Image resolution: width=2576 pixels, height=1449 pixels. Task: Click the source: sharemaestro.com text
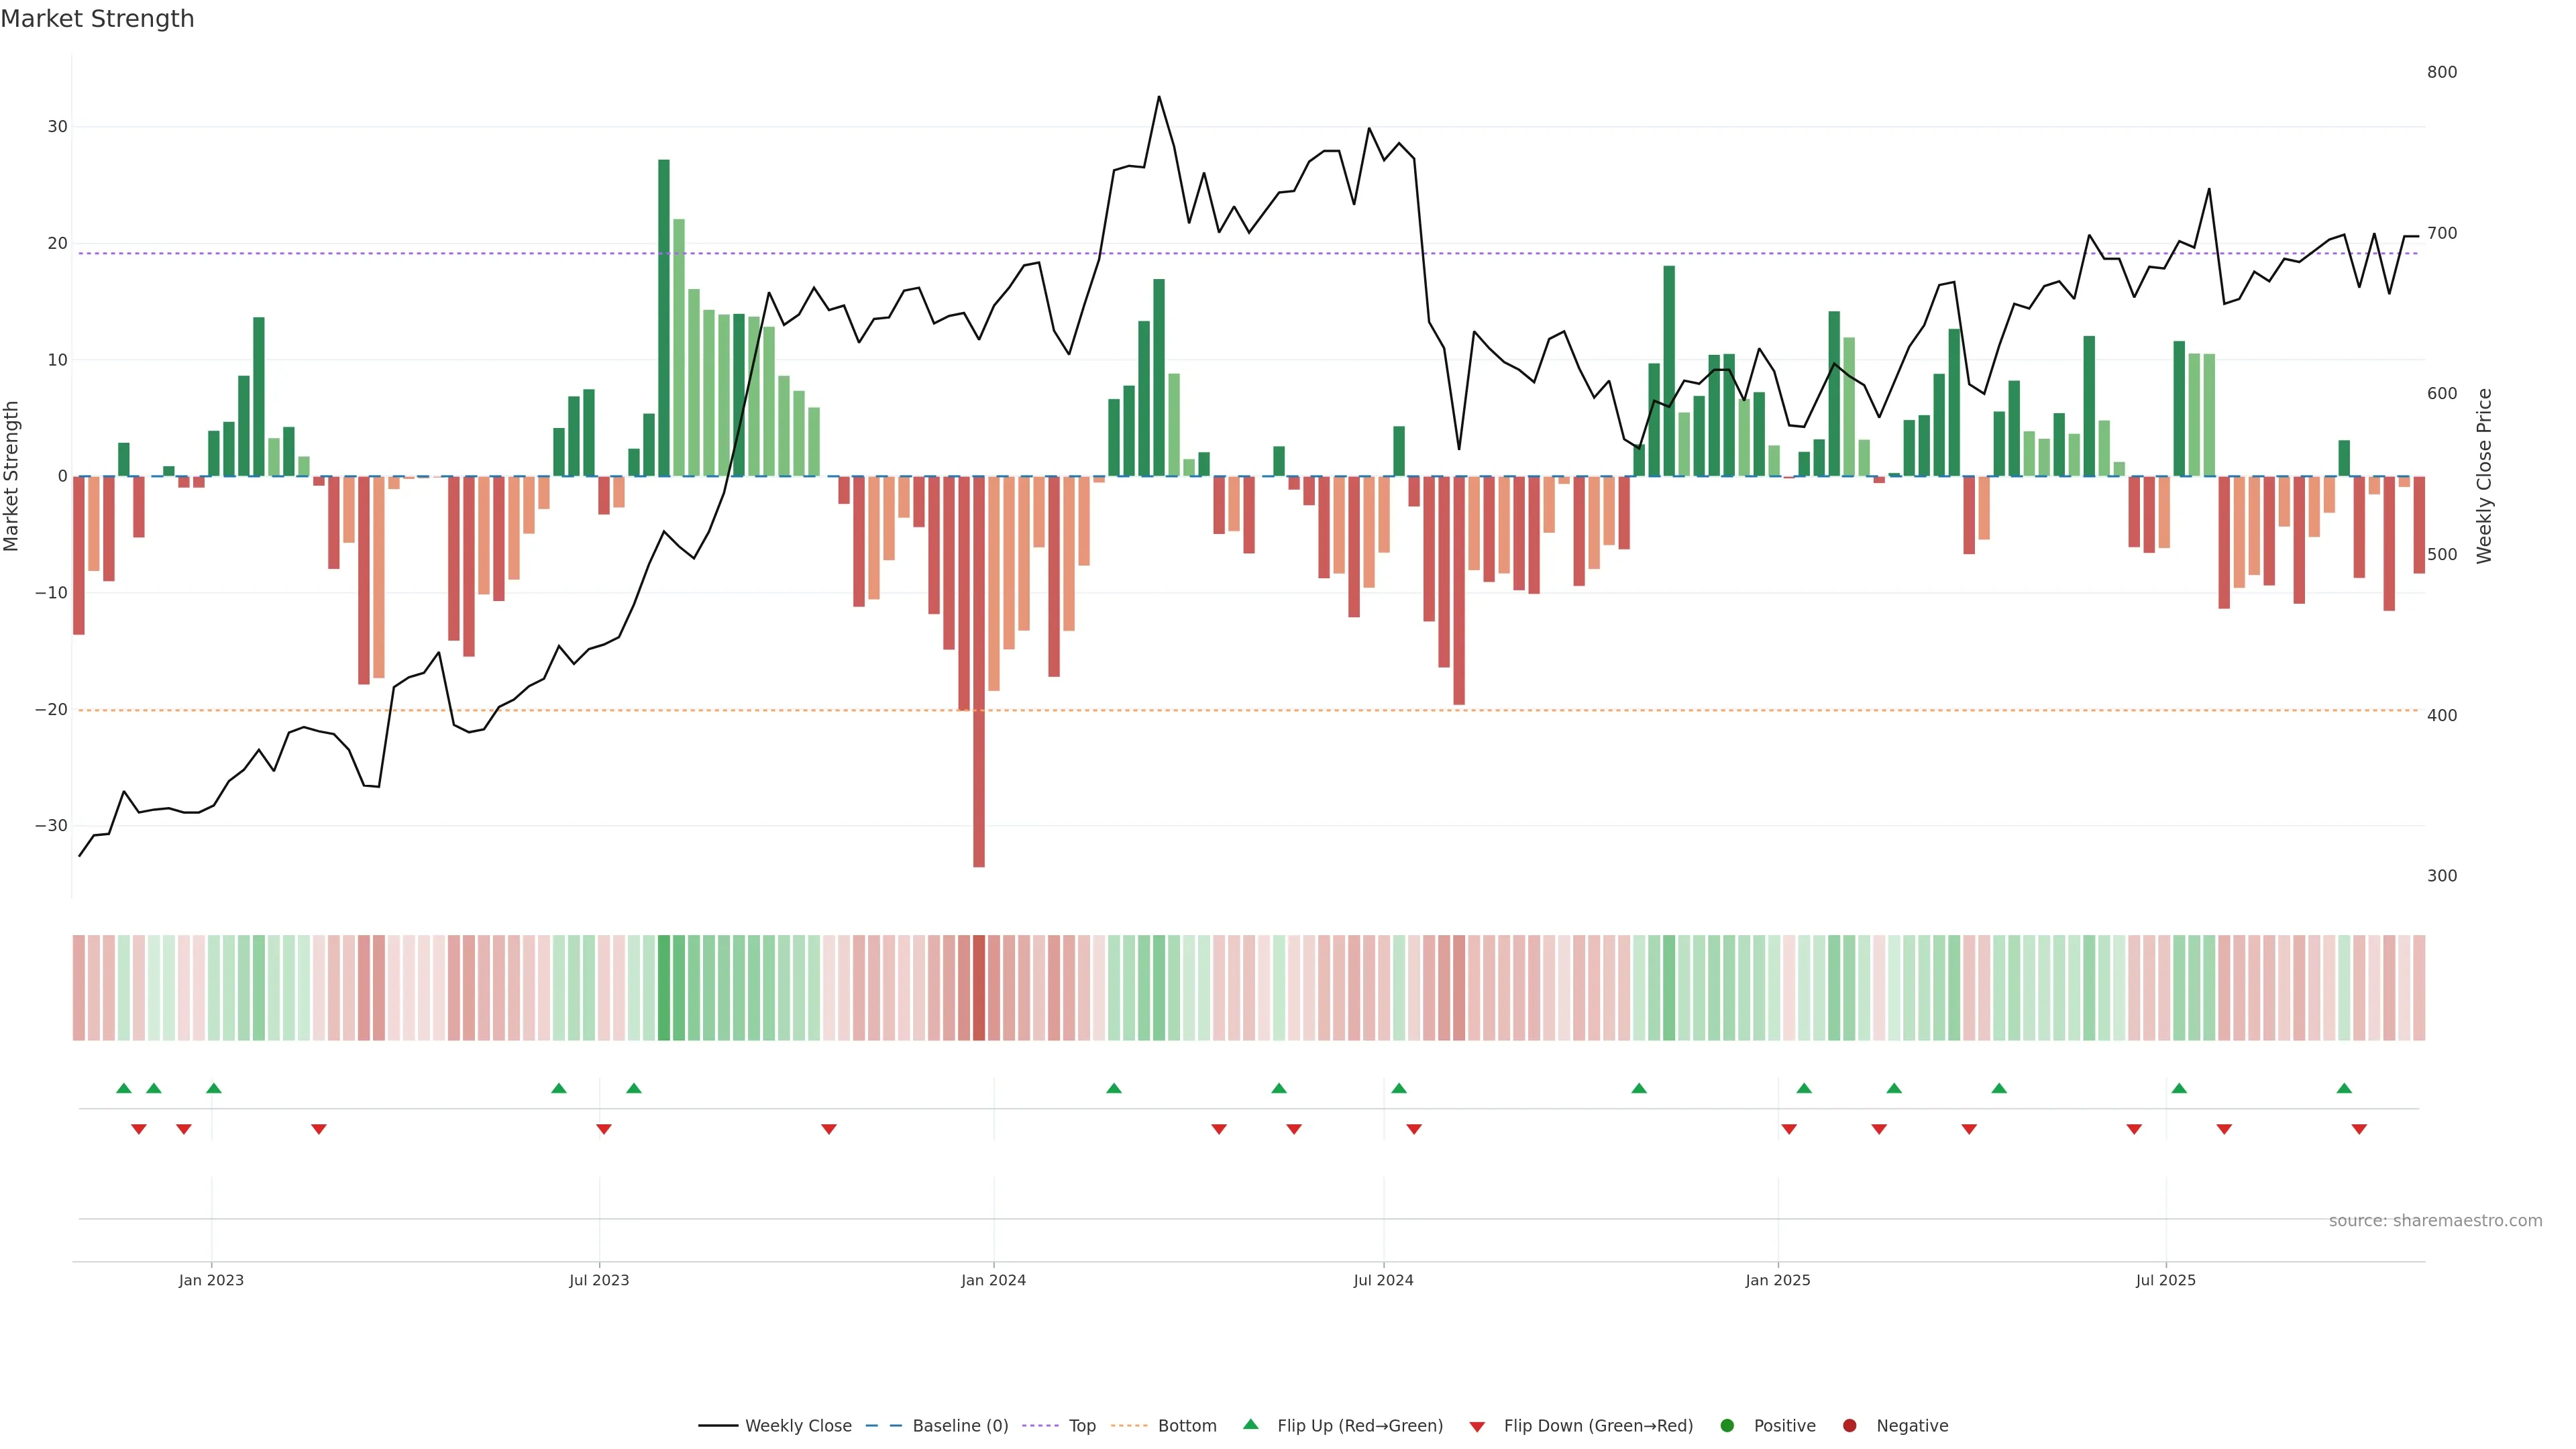click(x=2435, y=1221)
